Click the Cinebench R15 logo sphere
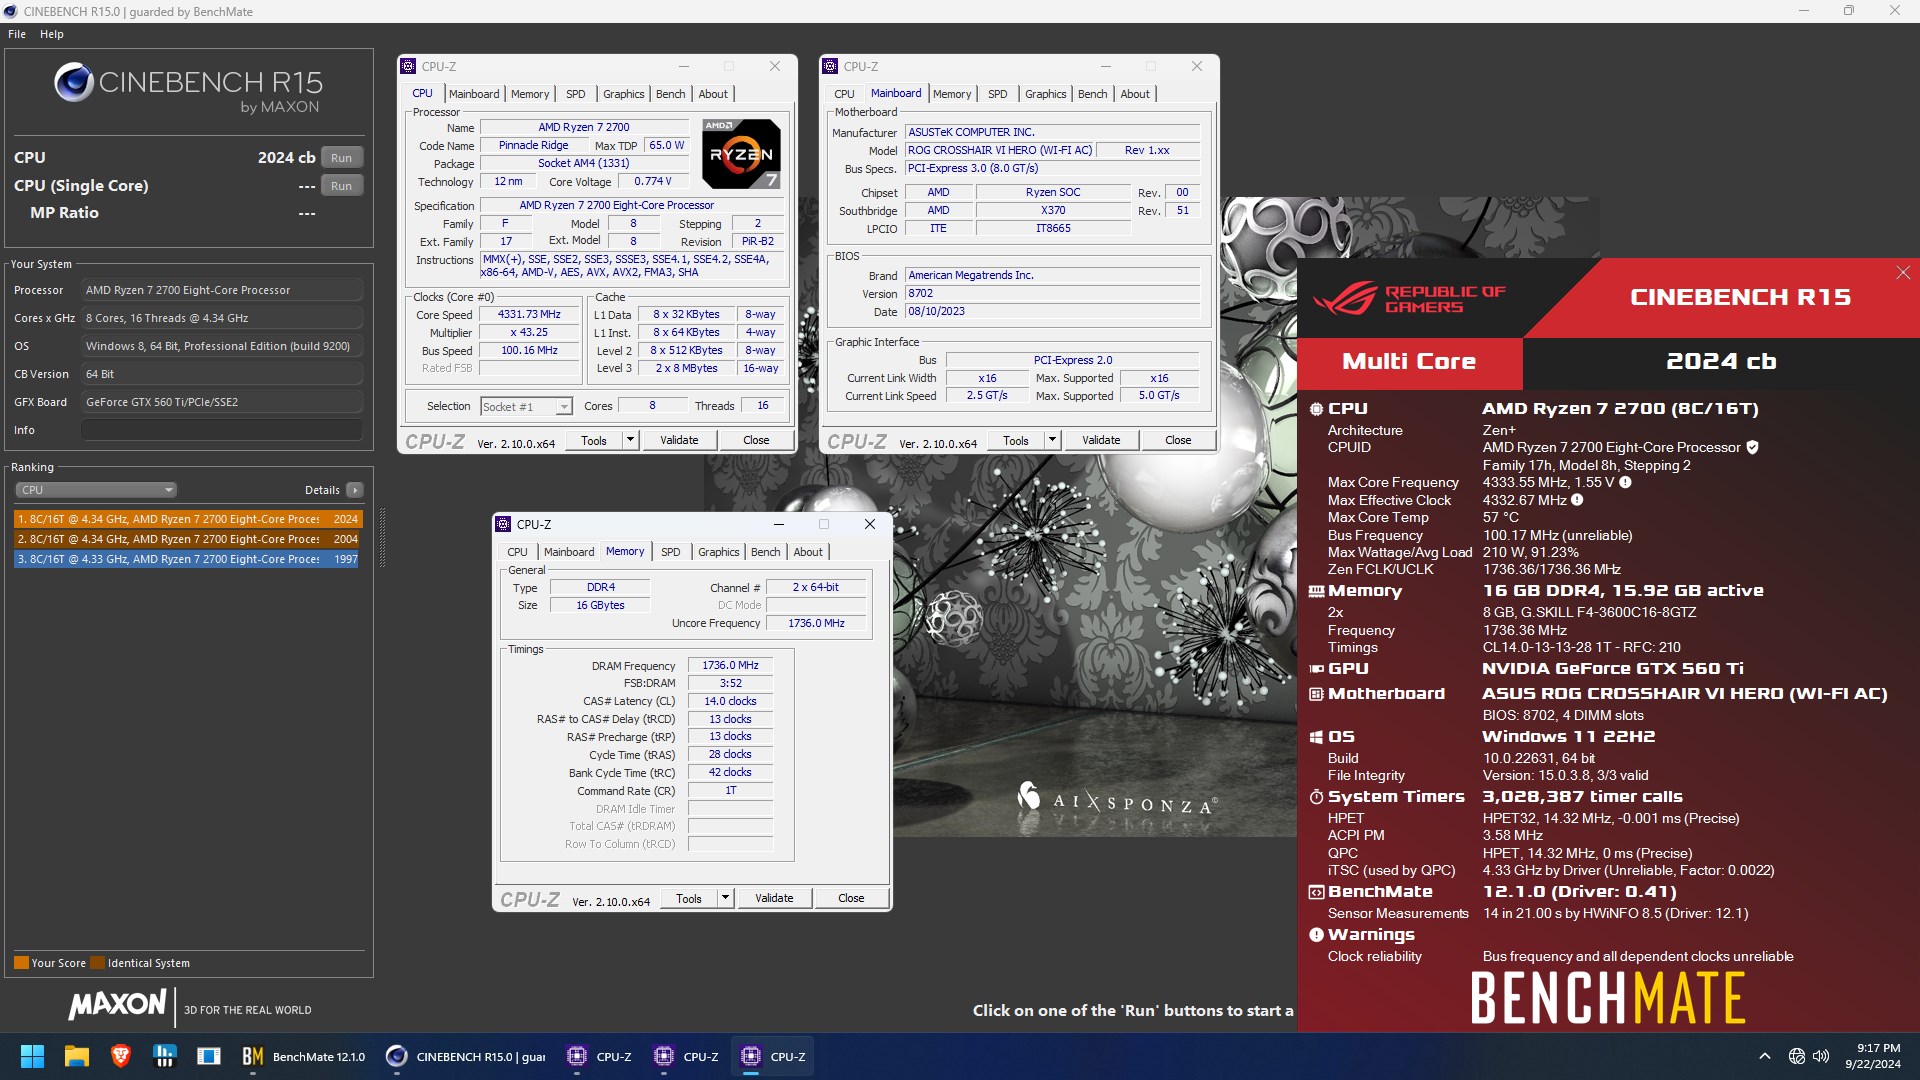Image resolution: width=1920 pixels, height=1080 pixels. click(x=74, y=82)
